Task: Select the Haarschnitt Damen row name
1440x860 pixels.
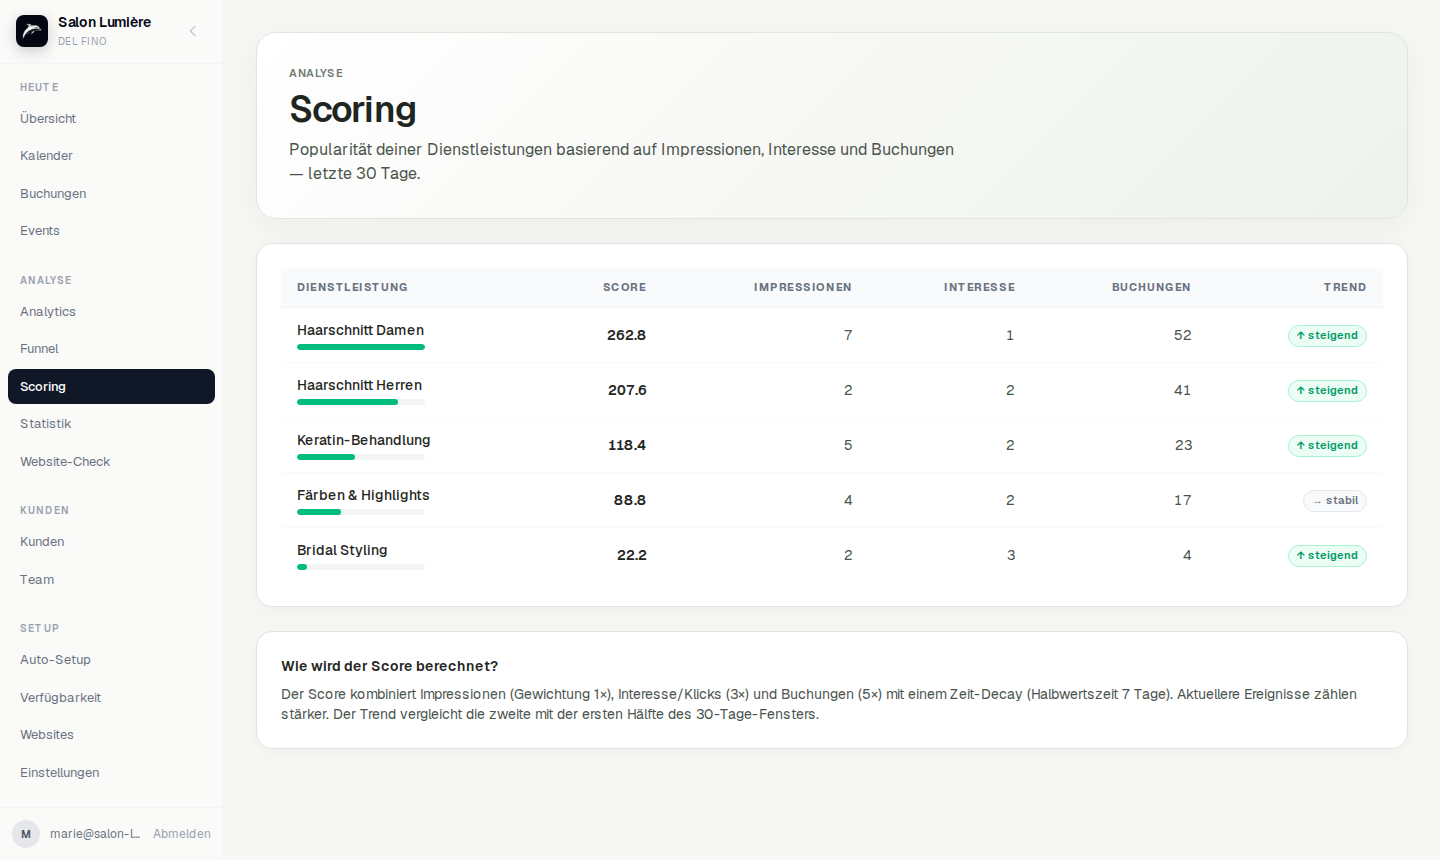Action: tap(360, 330)
